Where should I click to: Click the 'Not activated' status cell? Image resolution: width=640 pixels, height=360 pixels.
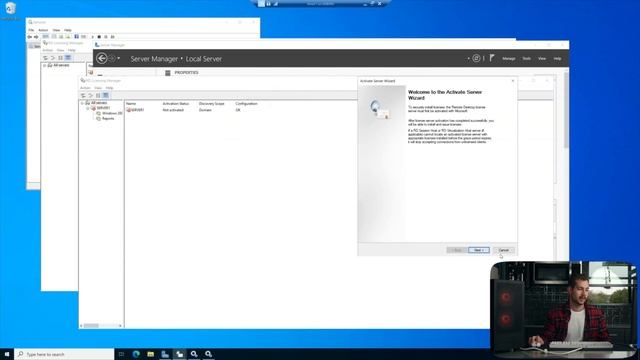[x=173, y=110]
